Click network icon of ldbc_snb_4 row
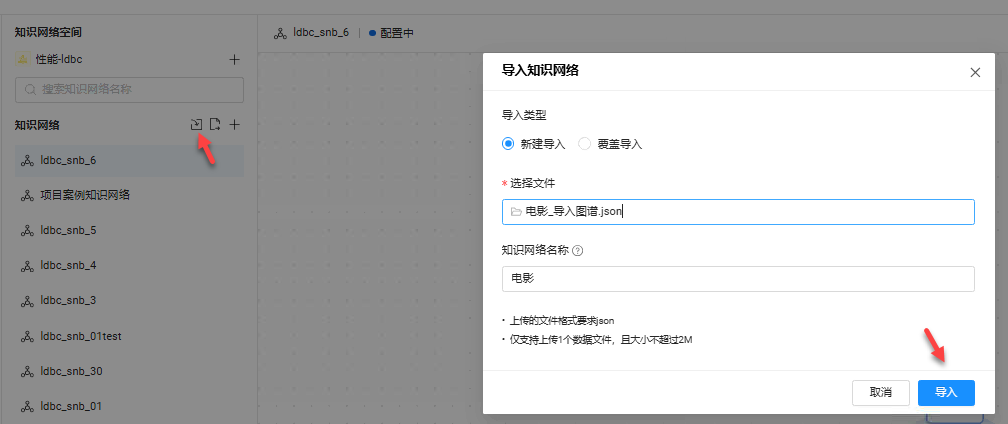 pyautogui.click(x=27, y=266)
